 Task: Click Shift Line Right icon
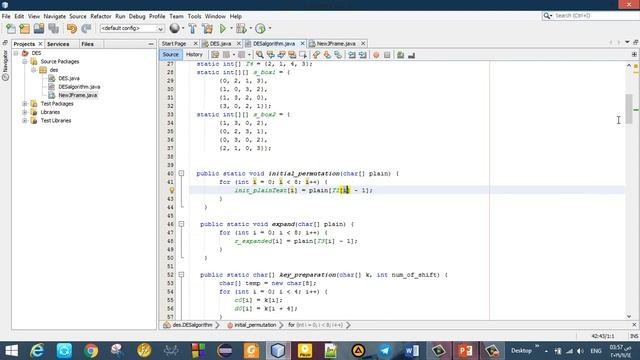click(x=362, y=55)
